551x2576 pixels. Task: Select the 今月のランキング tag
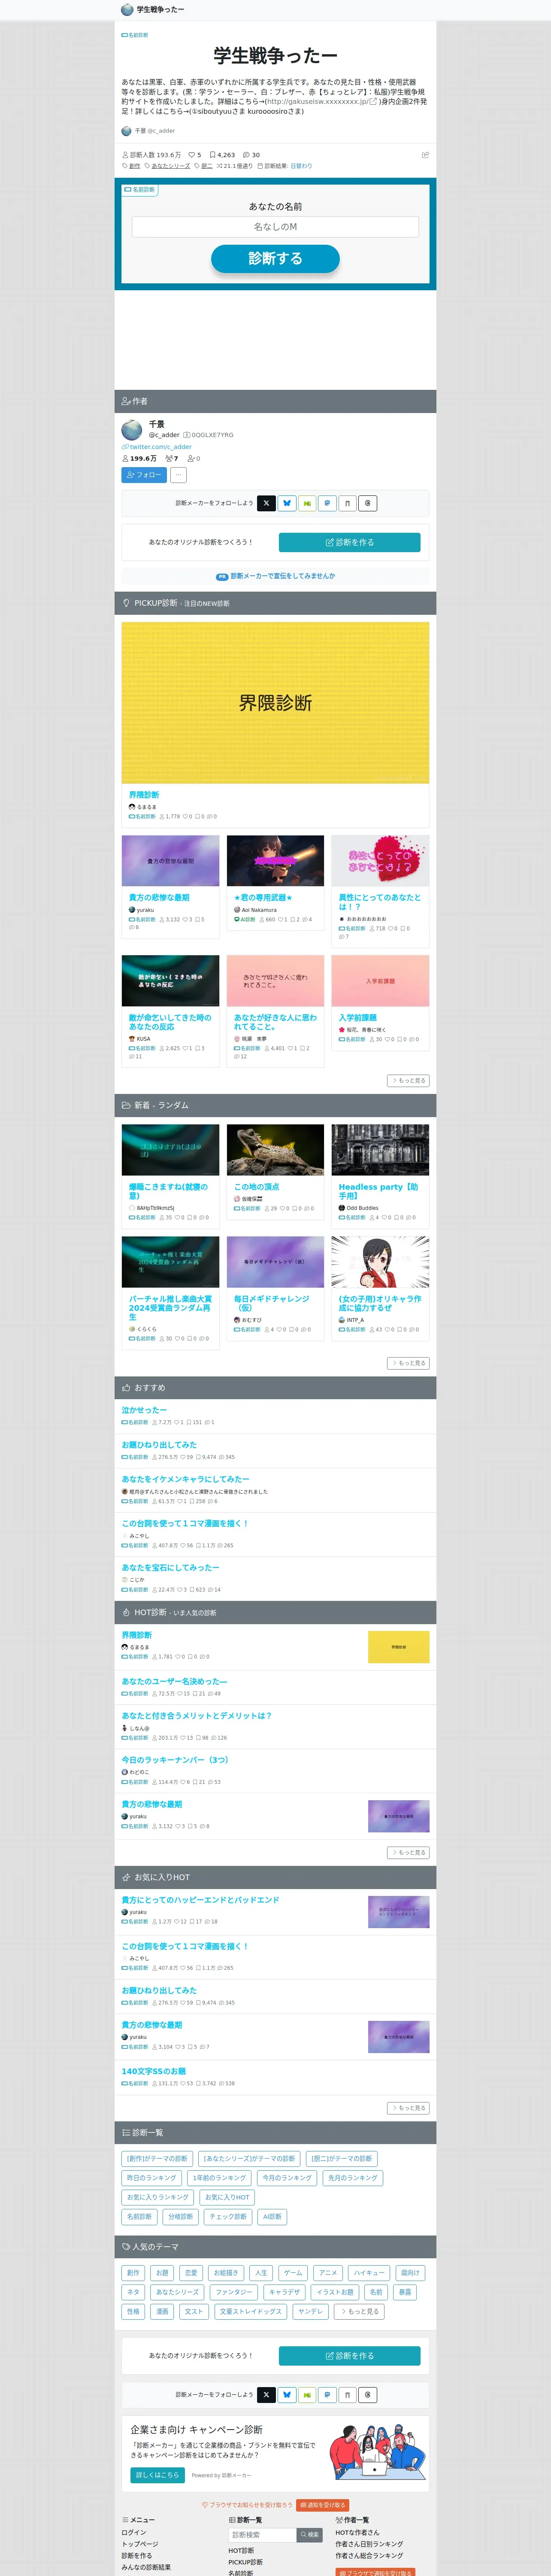pyautogui.click(x=287, y=2178)
